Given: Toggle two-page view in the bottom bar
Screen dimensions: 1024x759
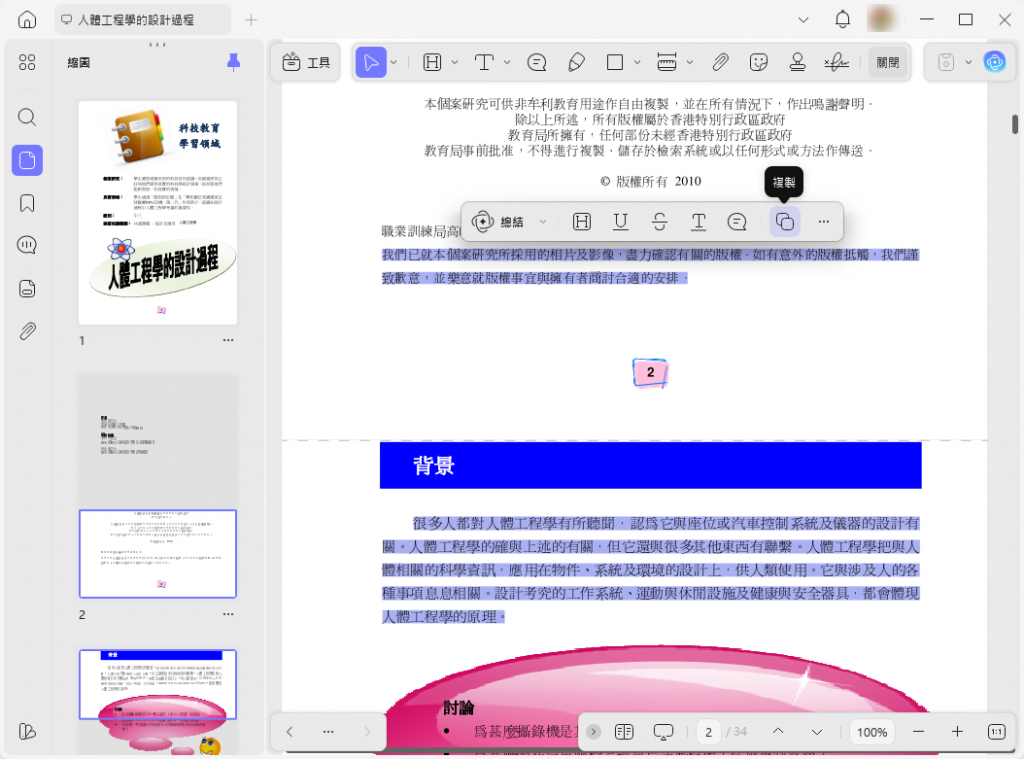Looking at the screenshot, I should pyautogui.click(x=624, y=731).
